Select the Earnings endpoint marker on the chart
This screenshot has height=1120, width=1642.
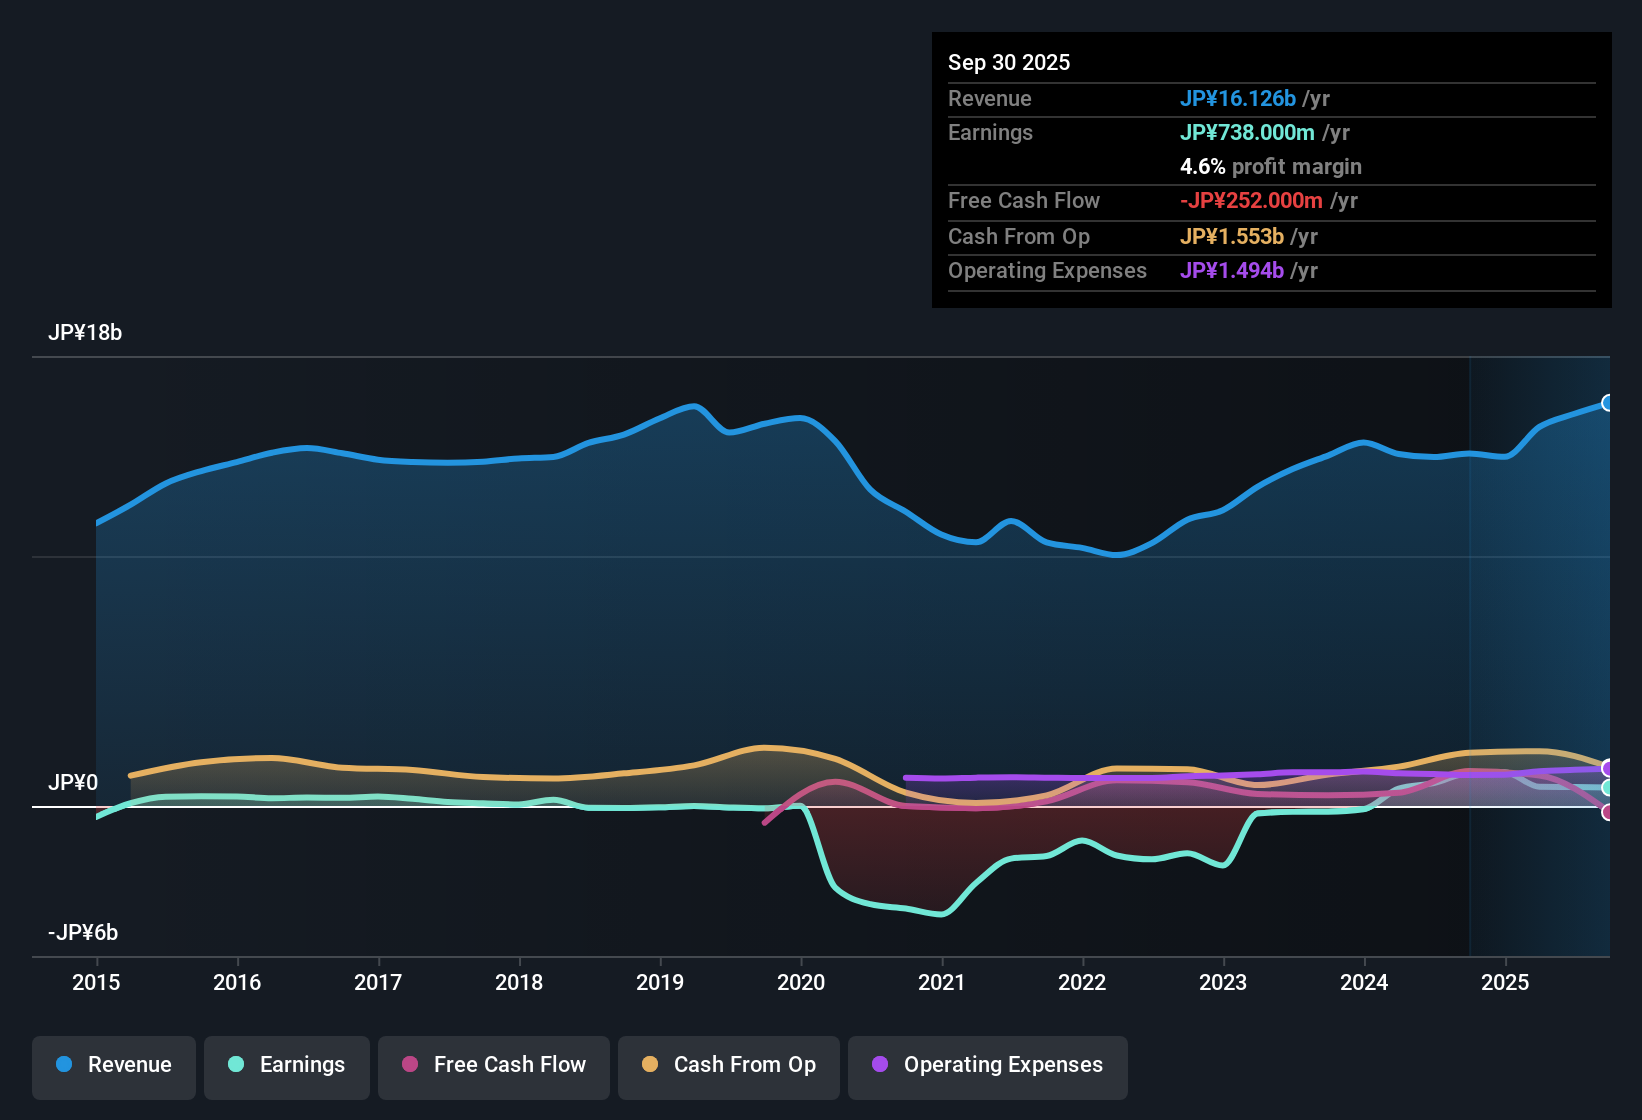1609,789
